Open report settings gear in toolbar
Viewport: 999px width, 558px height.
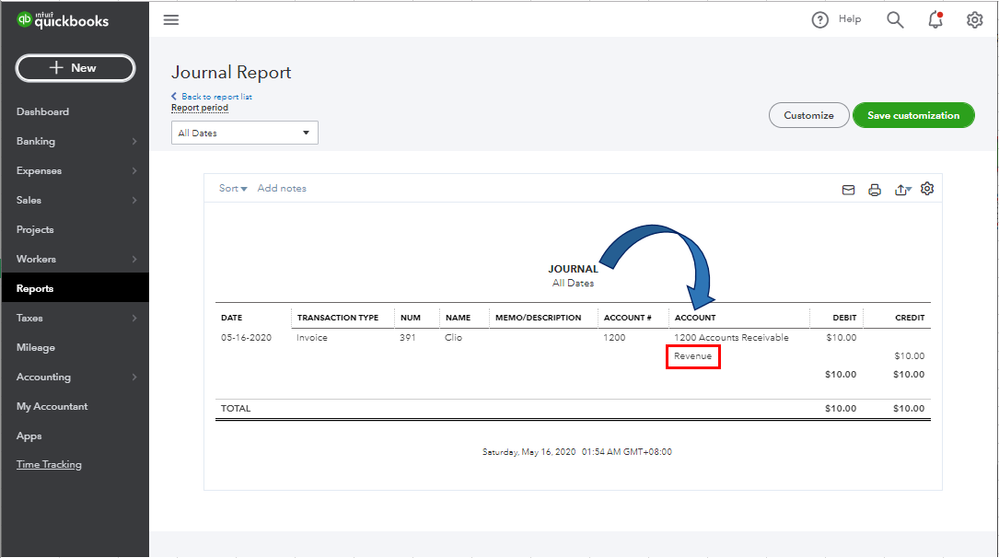(x=927, y=188)
